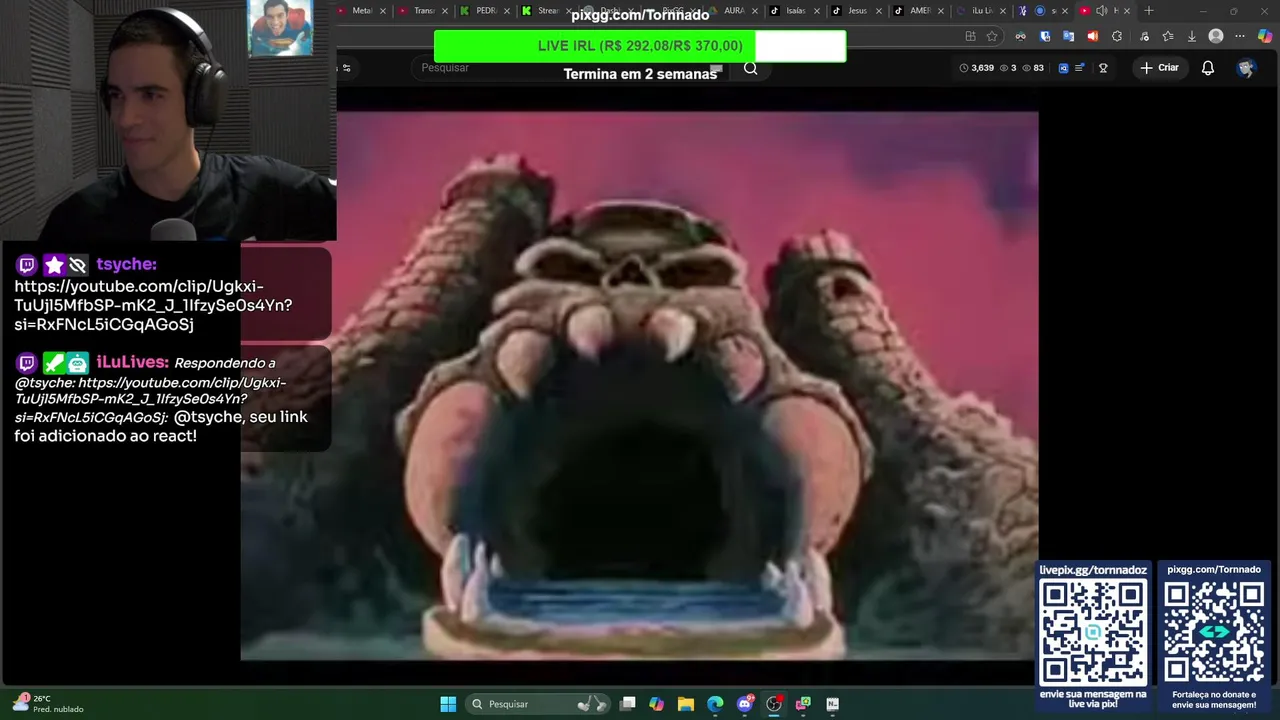Mute the audio-playing browser tab
The height and width of the screenshot is (720, 1280).
[1101, 11]
